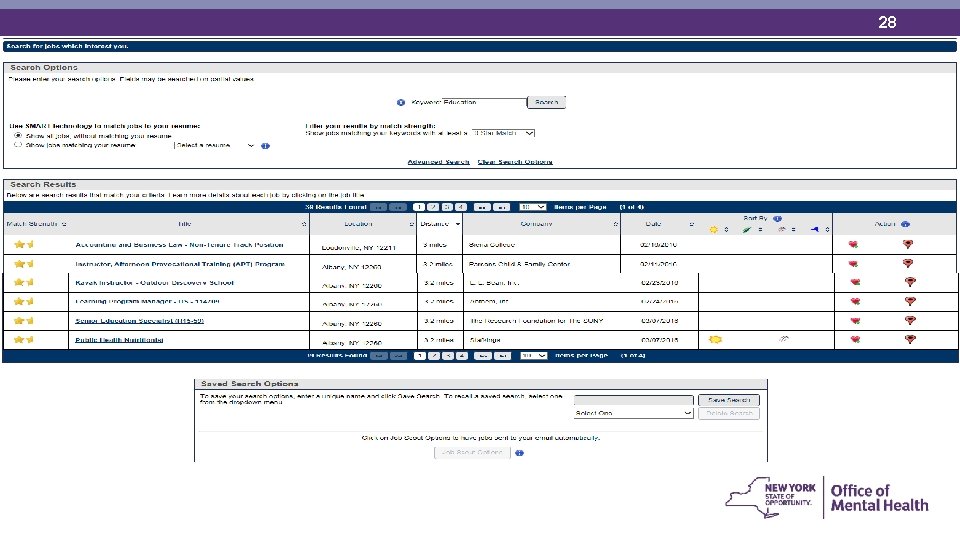Click left heart icon for Learning Program Manager row
Viewport: 960px width, 540px height.
click(855, 301)
